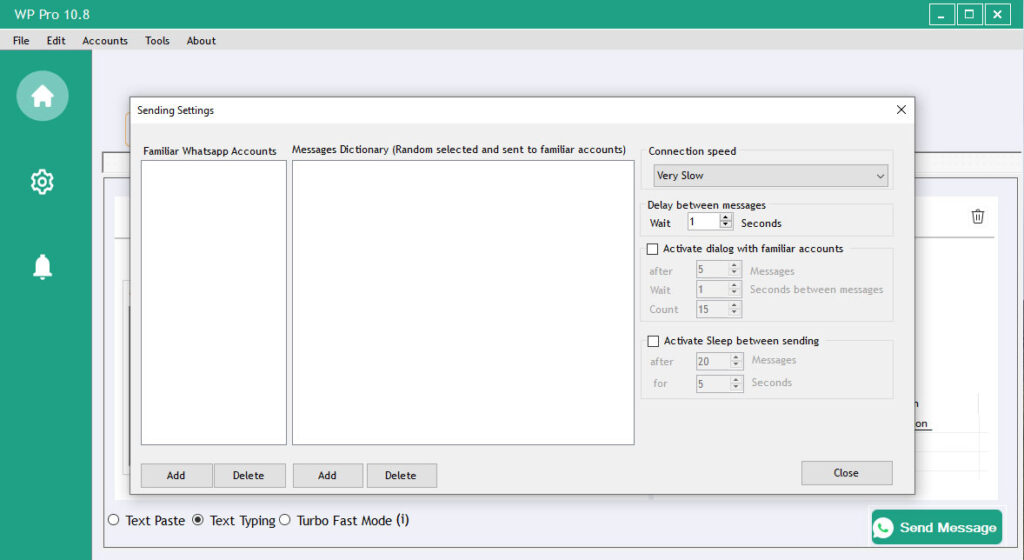Open the Tools menu
This screenshot has width=1024, height=560.
157,41
